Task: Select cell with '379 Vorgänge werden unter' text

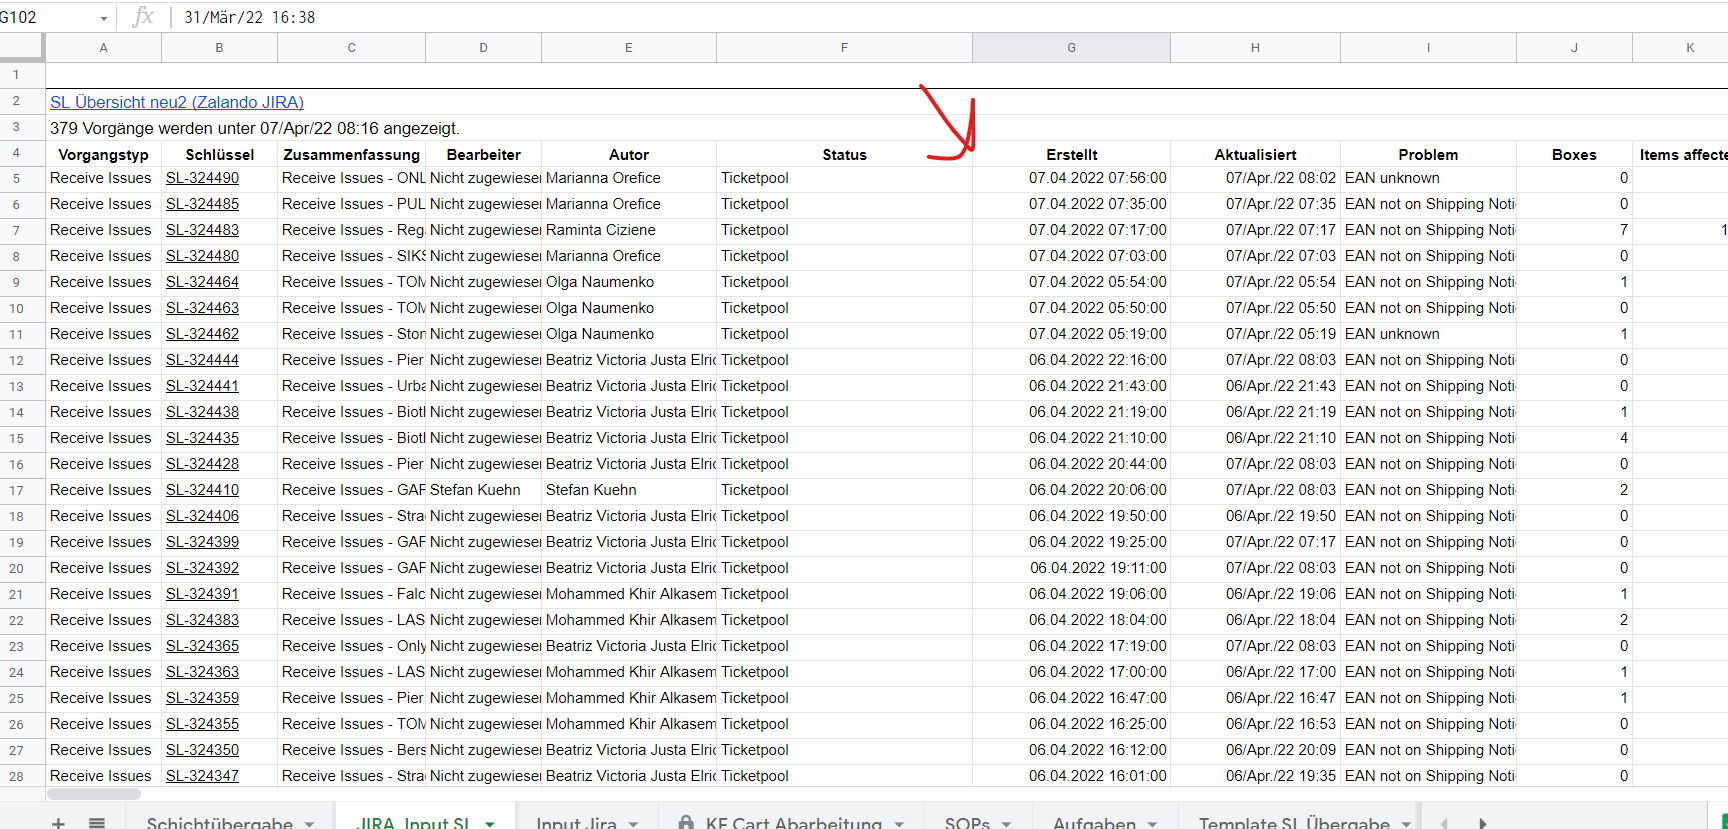Action: point(254,128)
